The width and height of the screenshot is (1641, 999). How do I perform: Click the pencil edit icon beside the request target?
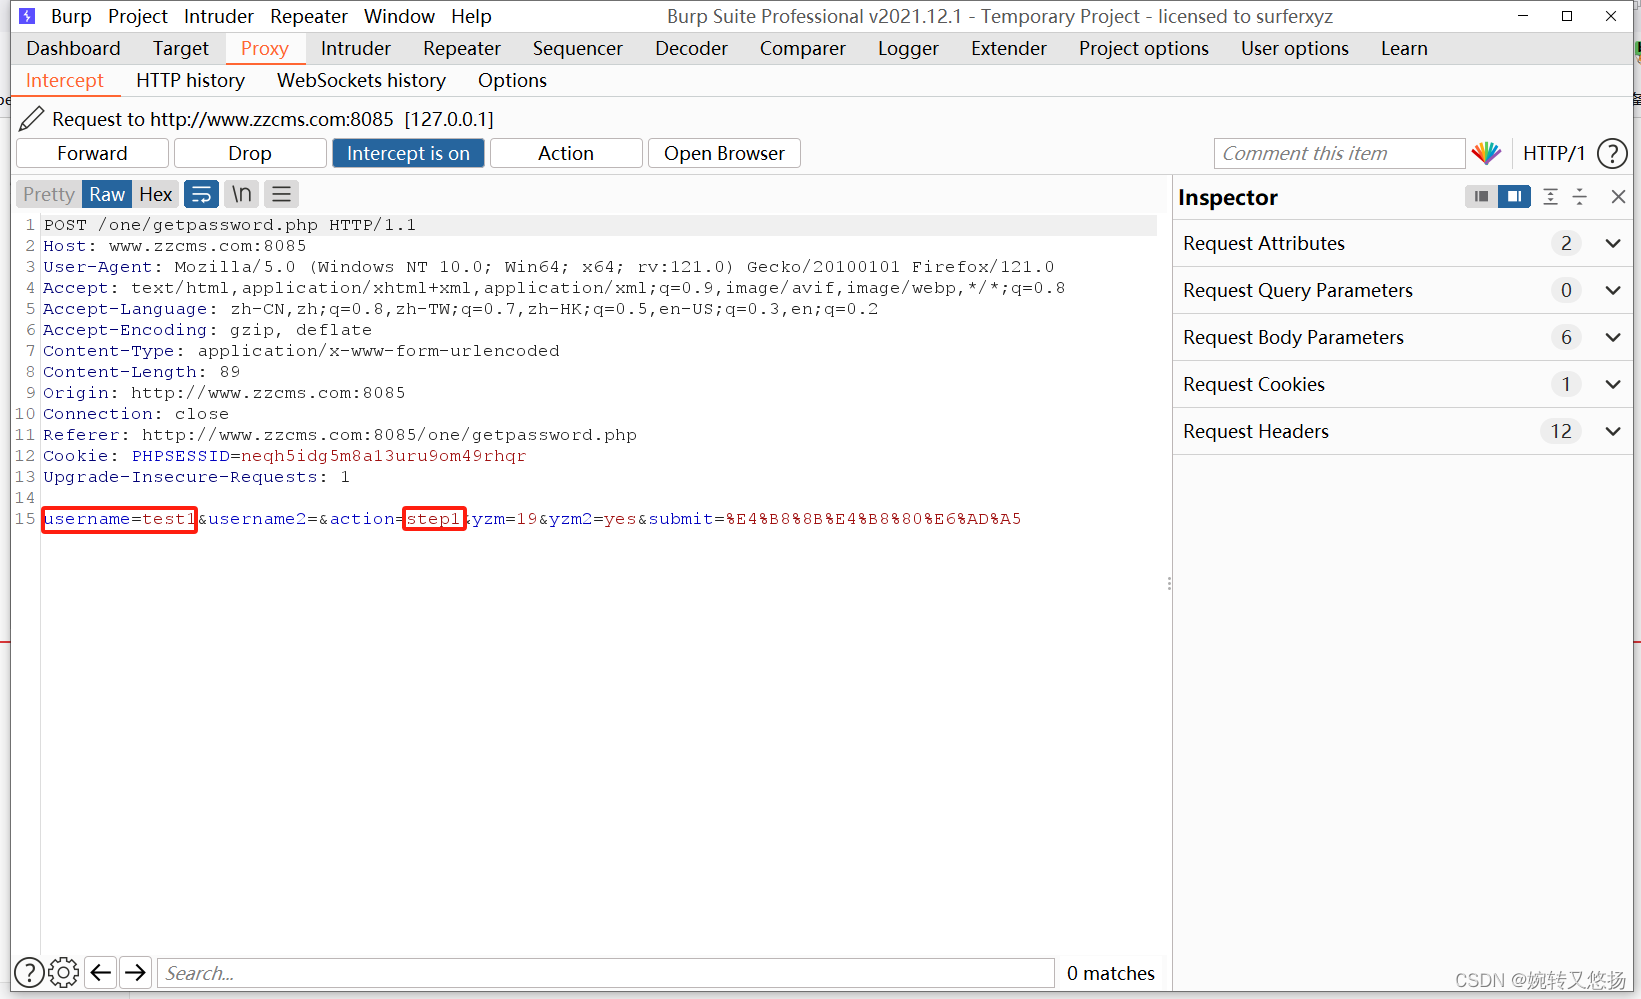click(x=31, y=119)
